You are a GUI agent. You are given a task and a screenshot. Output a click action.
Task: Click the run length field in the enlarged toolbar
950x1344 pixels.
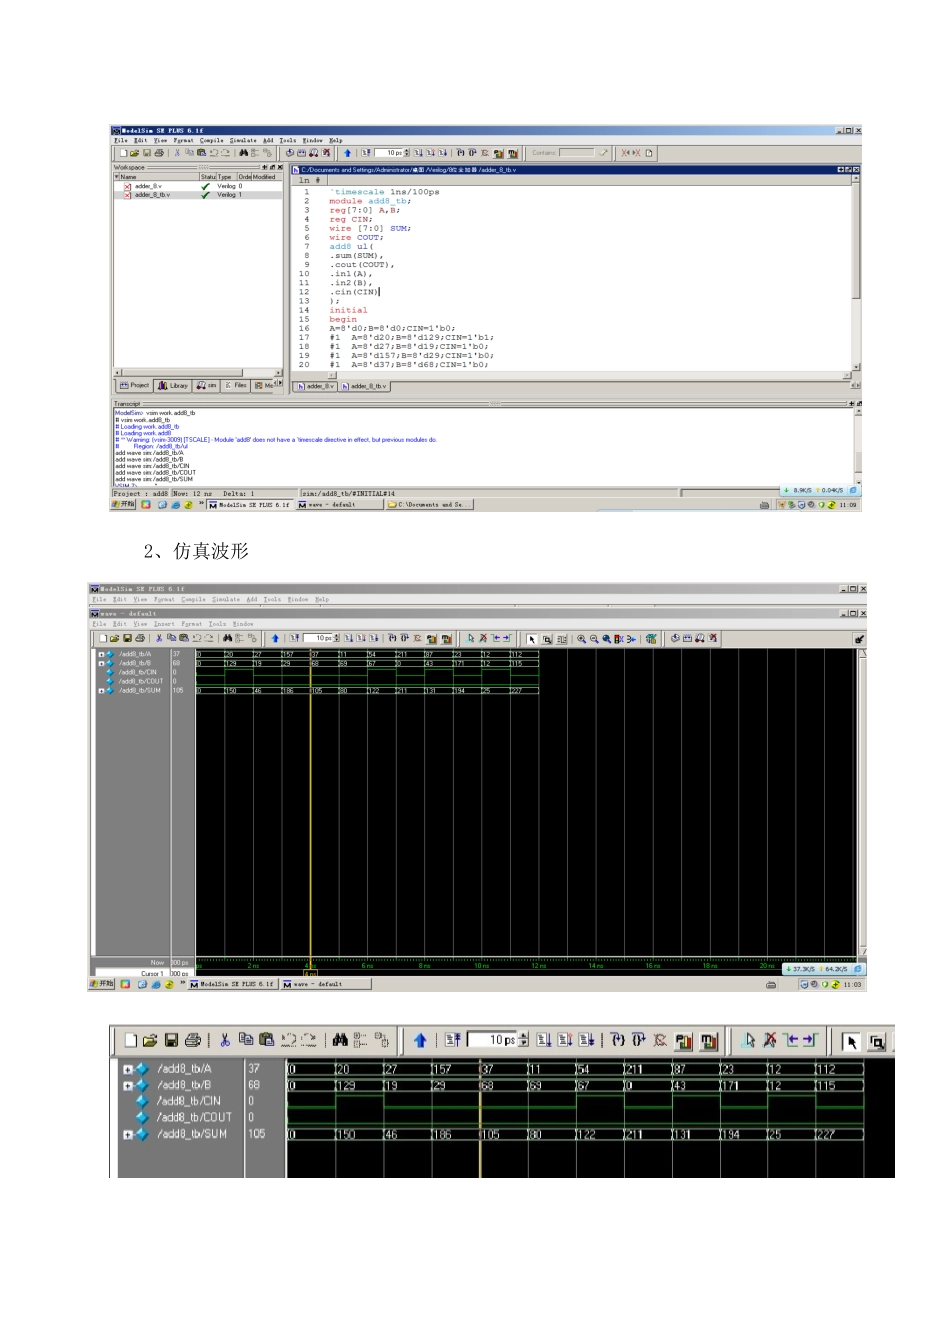tap(493, 1040)
